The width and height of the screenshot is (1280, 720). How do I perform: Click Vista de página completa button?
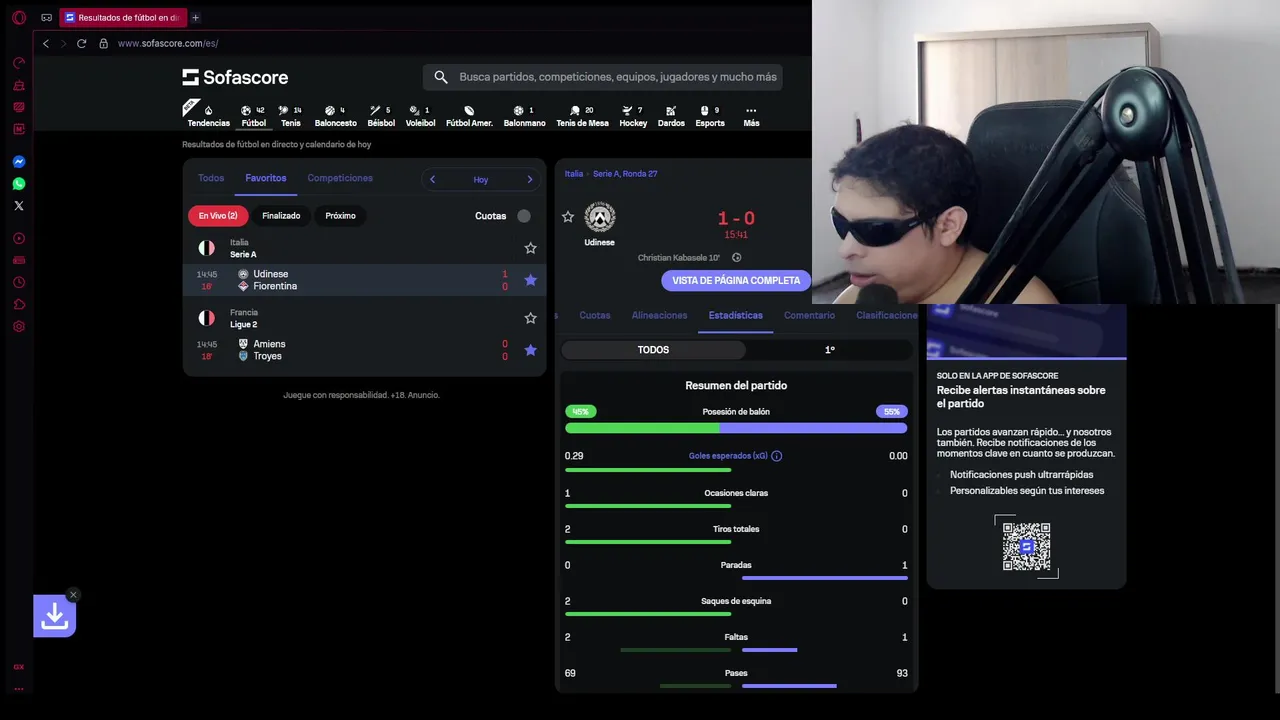(x=736, y=281)
